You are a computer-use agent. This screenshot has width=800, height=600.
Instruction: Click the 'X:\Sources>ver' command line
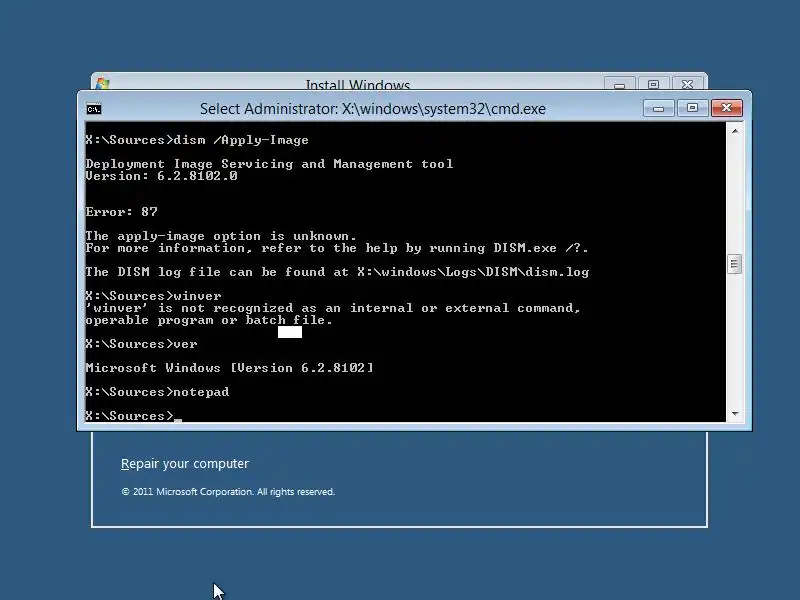point(141,344)
